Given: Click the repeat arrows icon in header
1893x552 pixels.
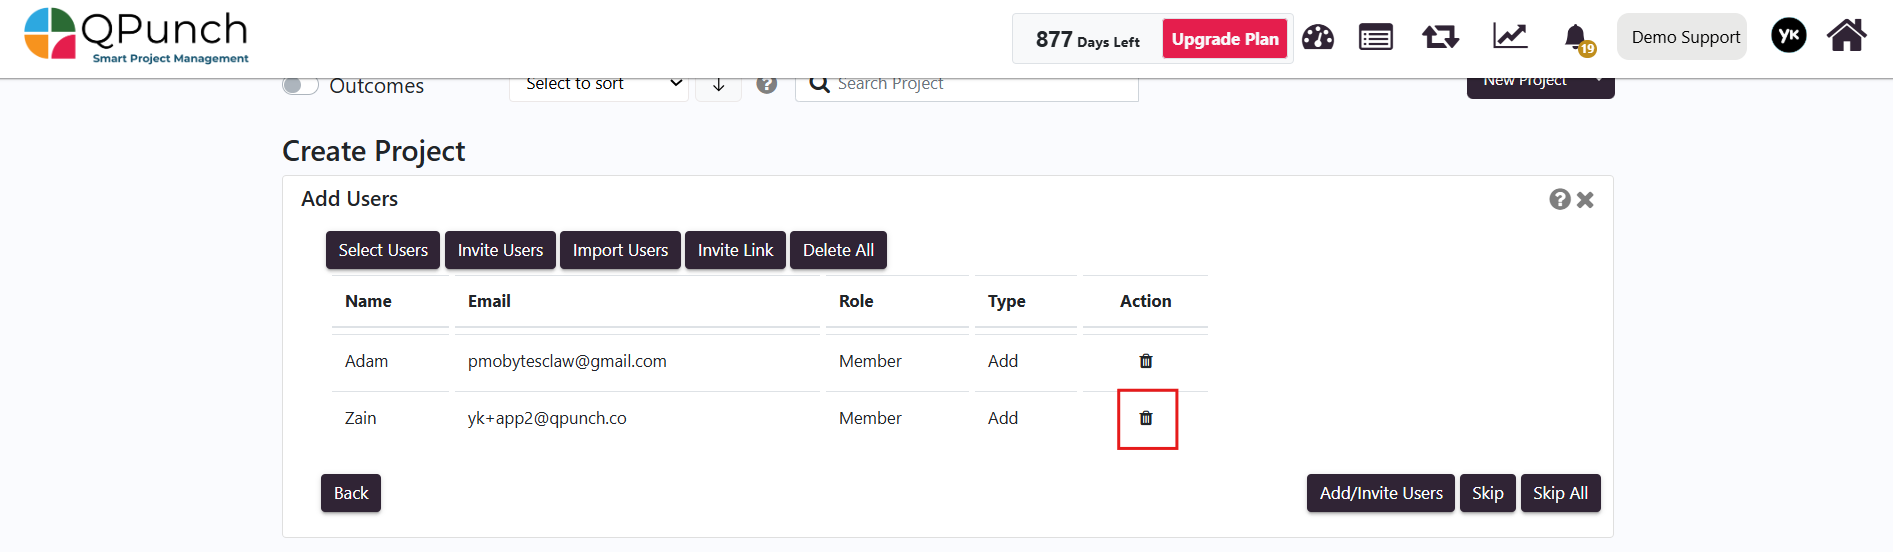Looking at the screenshot, I should click(x=1441, y=38).
